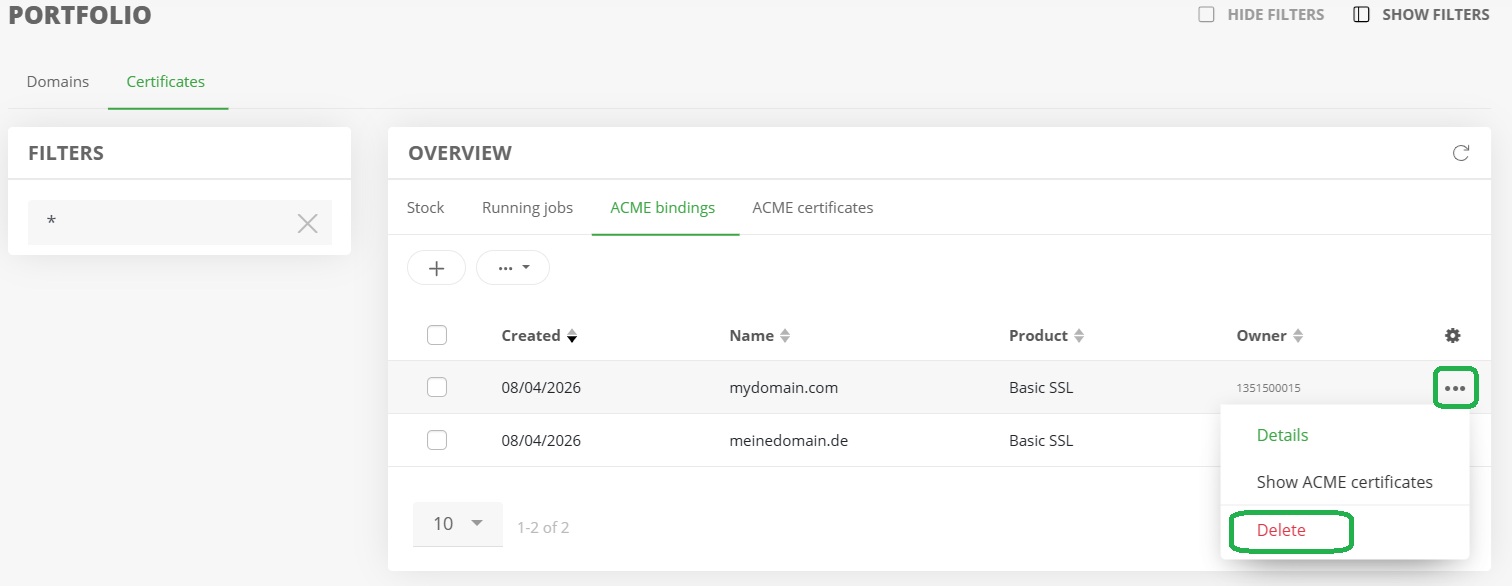
Task: Check the meinedomain.de row checkbox
Action: tap(437, 440)
